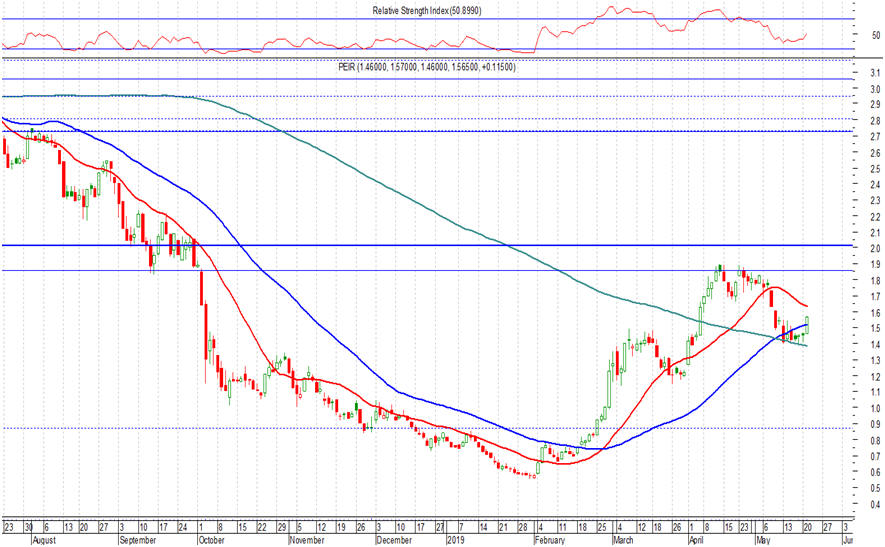Image resolution: width=885 pixels, height=547 pixels.
Task: Click the dark horizontal line near 2.7
Action: [x=400, y=131]
